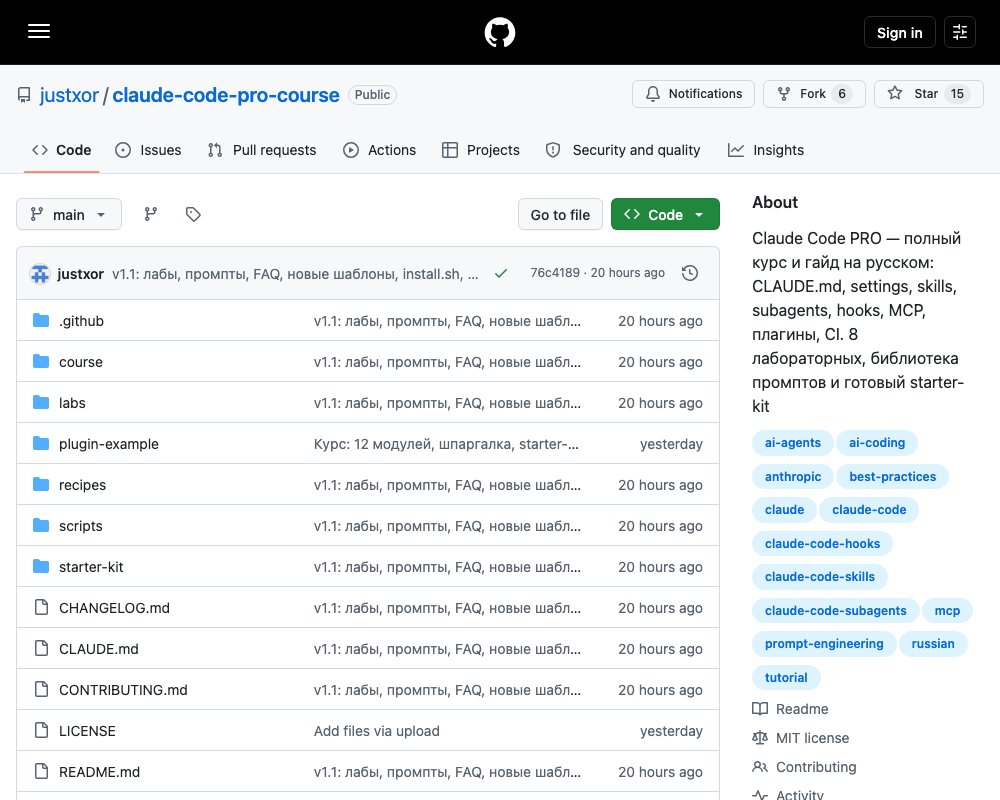Viewport: 1000px width, 800px height.
Task: Open the LICENSE file
Action: [x=87, y=730]
